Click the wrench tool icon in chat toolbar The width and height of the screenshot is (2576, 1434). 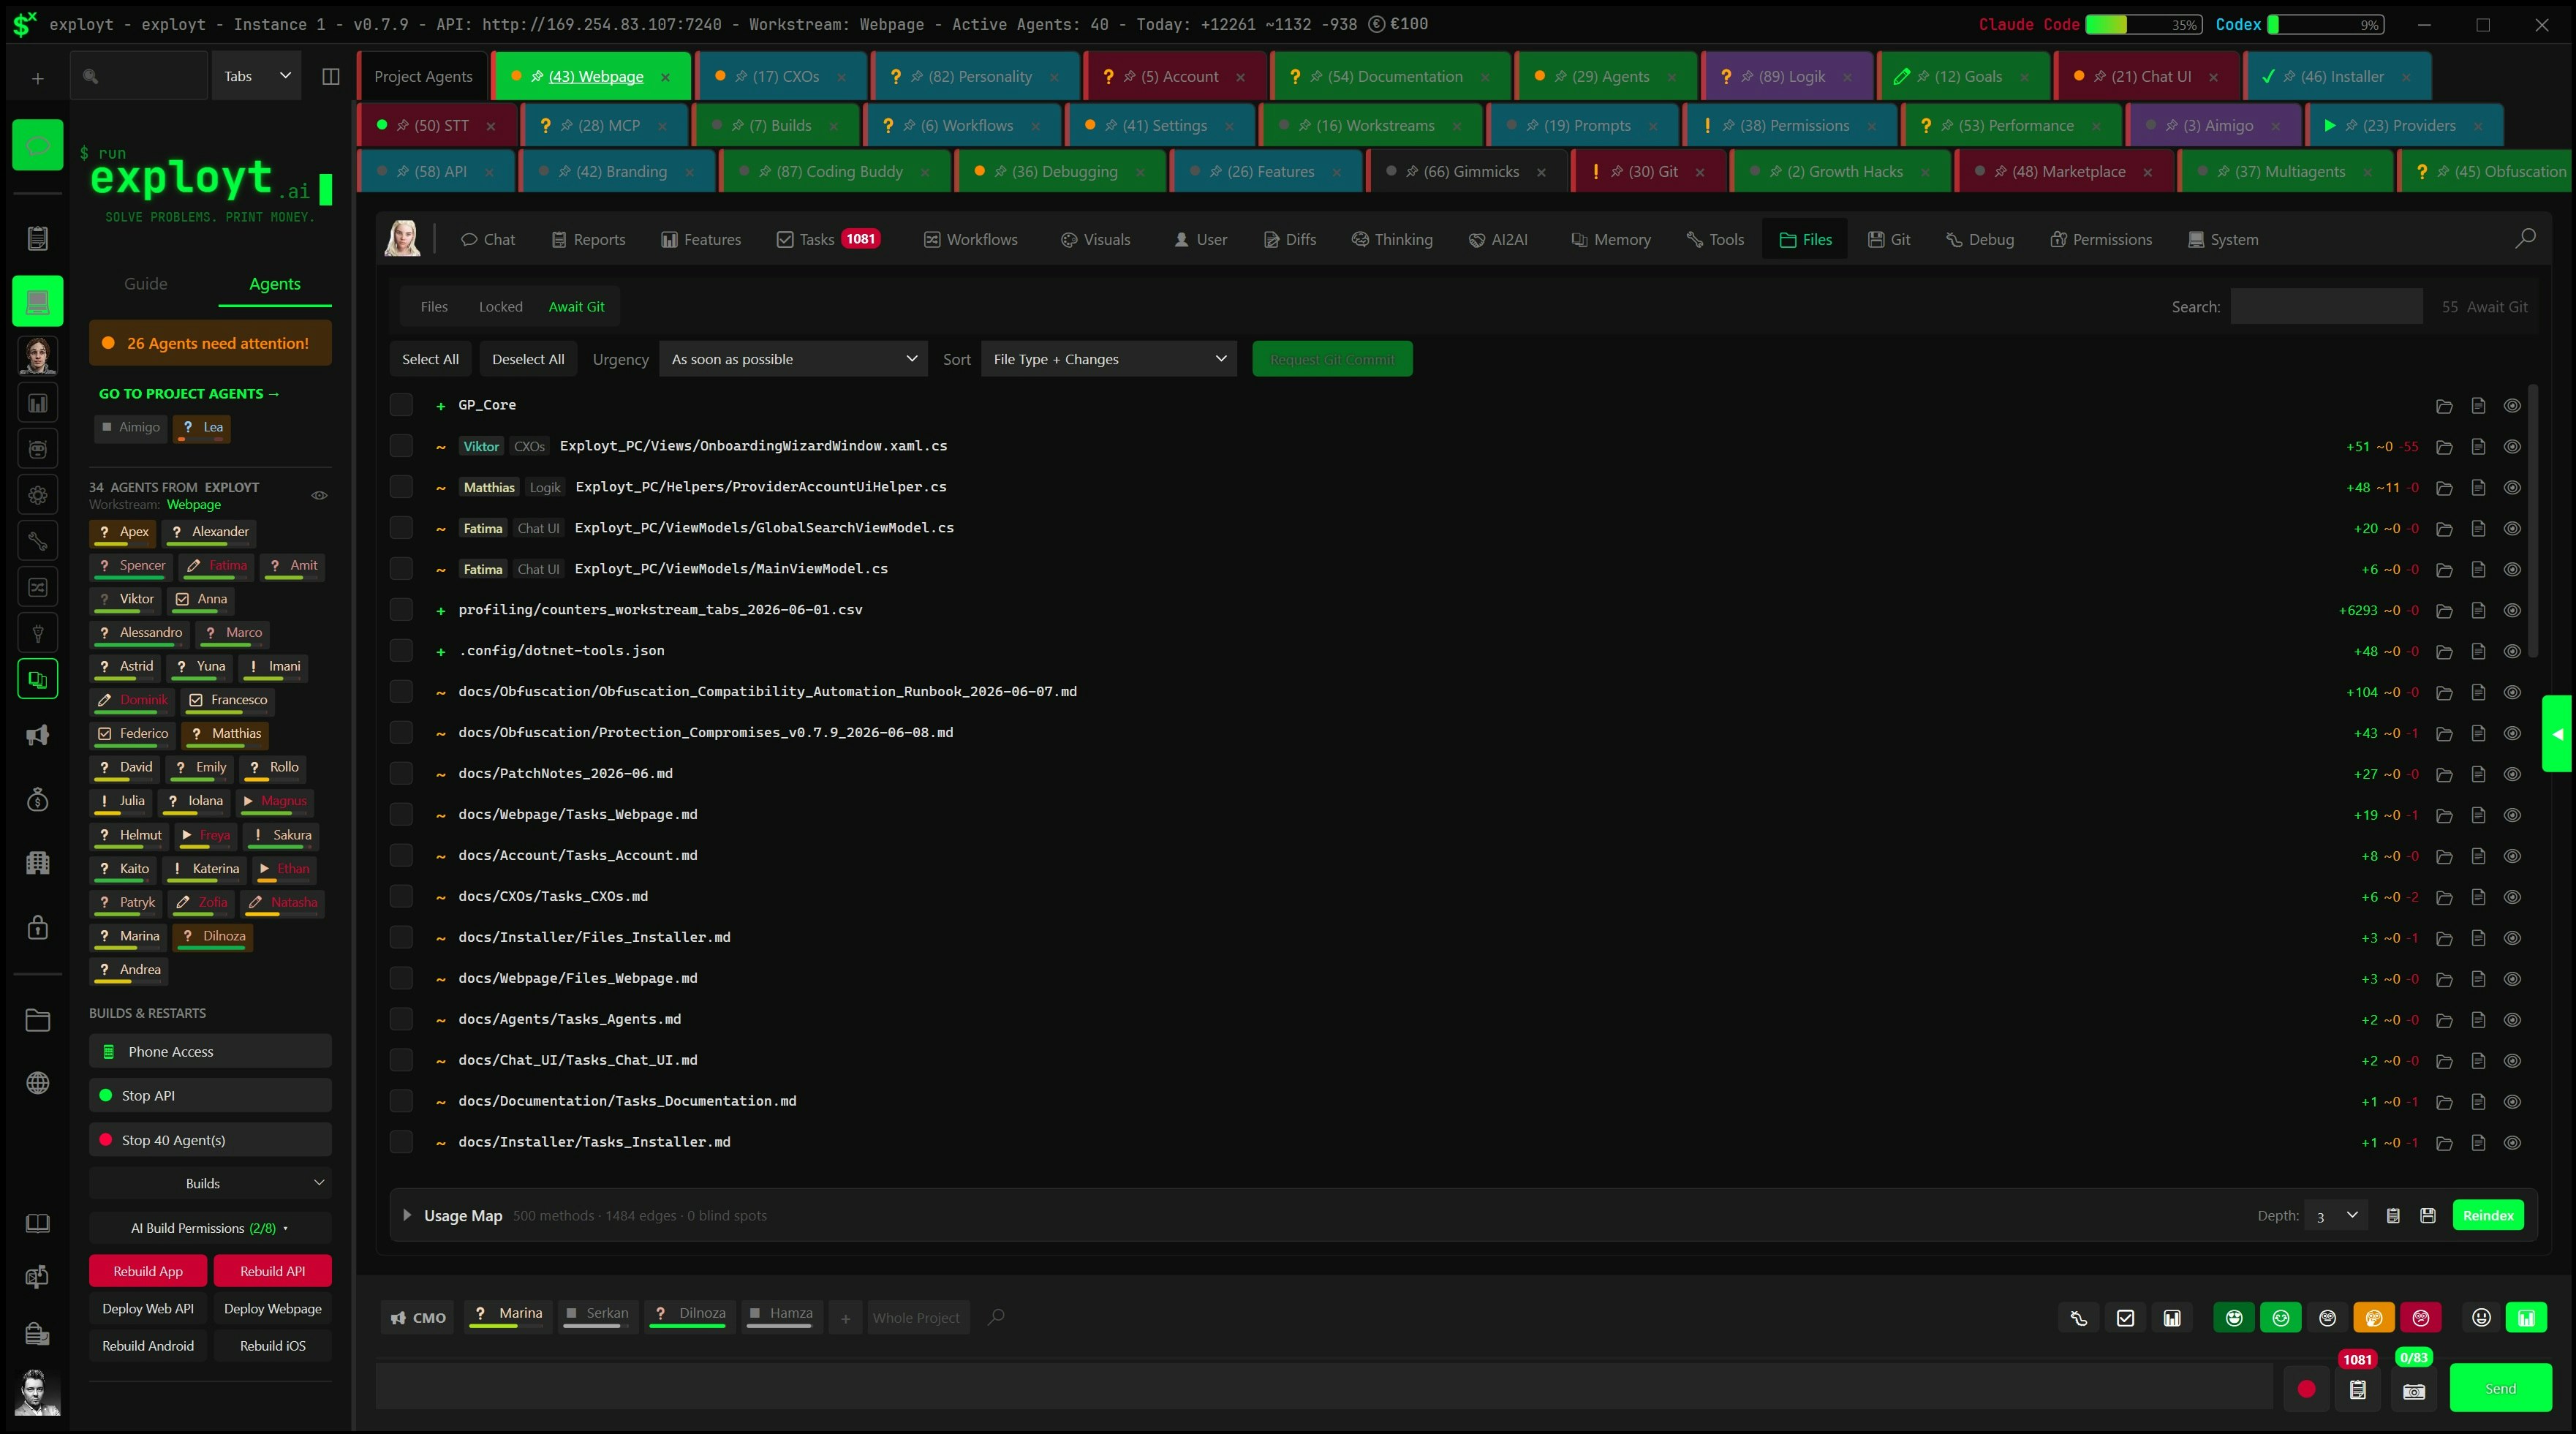pyautogui.click(x=2079, y=1318)
